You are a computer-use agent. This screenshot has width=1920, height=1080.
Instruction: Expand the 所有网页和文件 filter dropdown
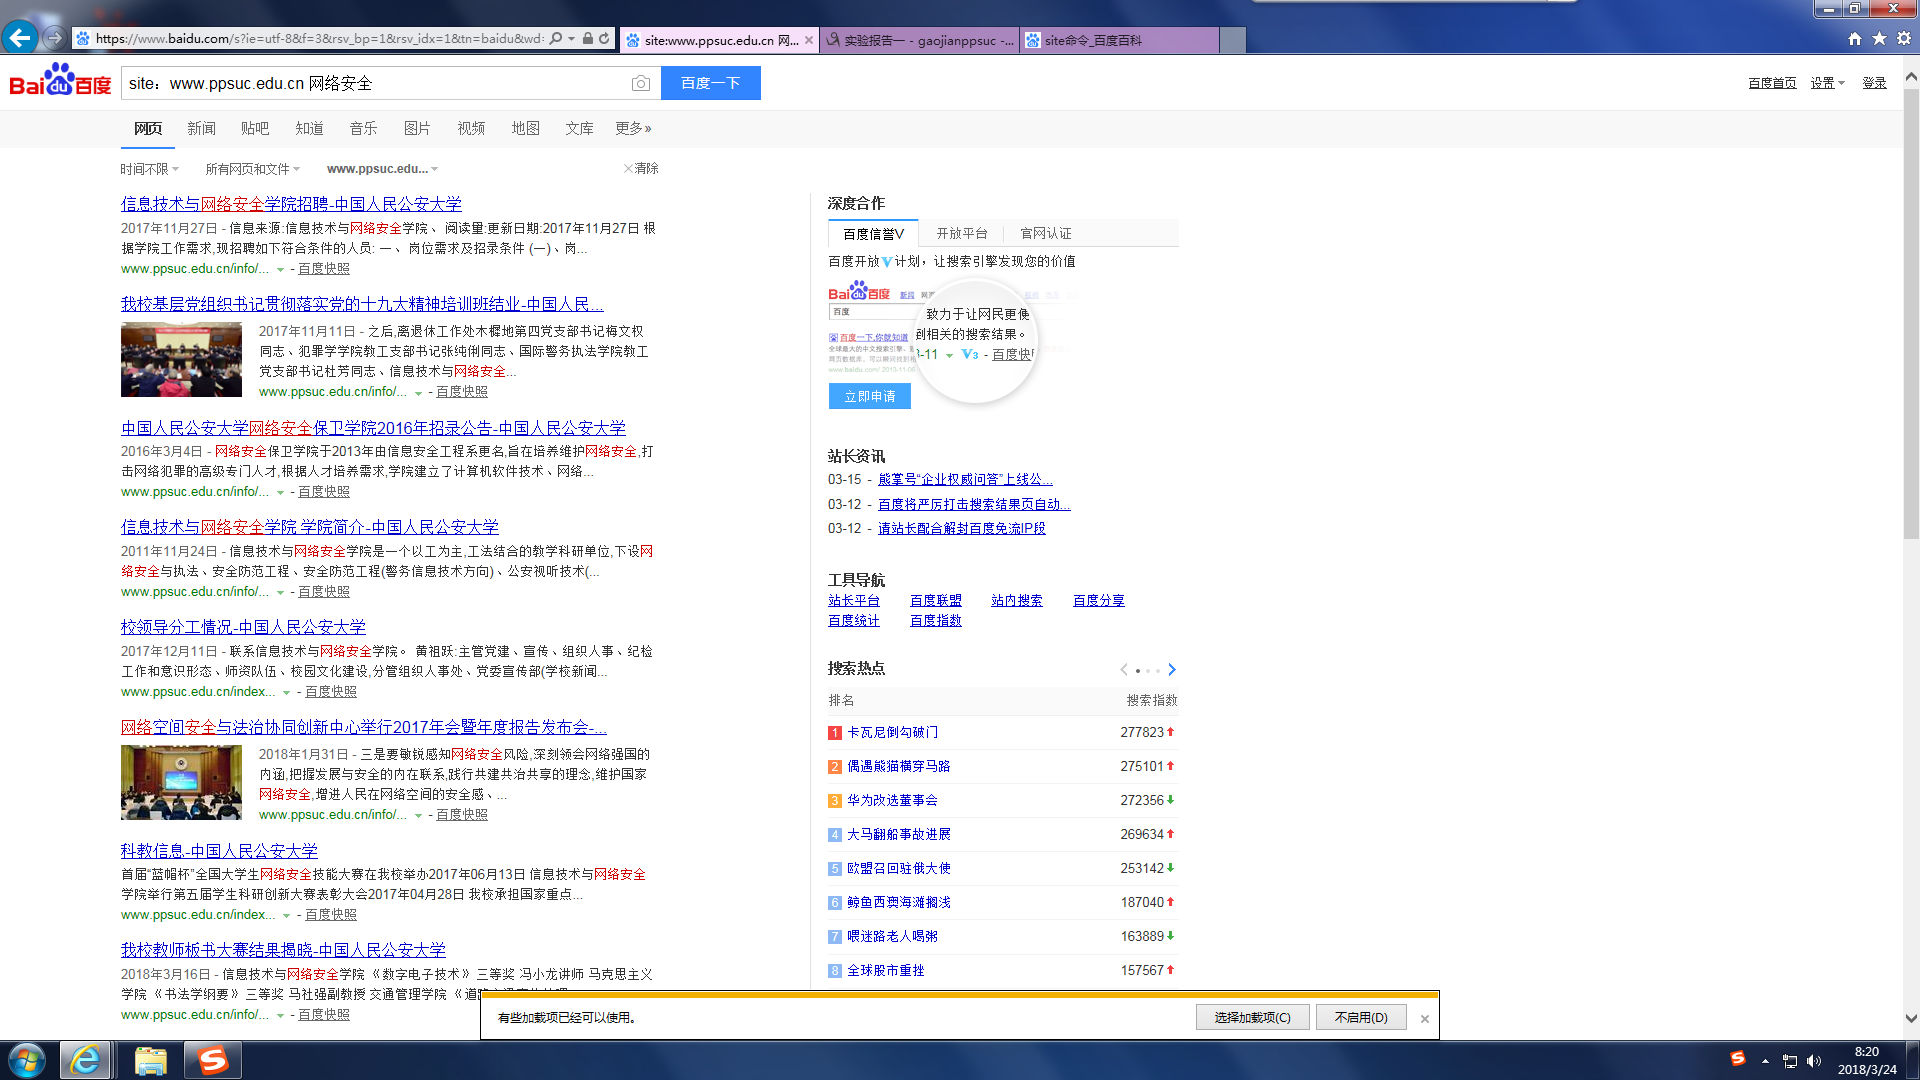(x=252, y=169)
